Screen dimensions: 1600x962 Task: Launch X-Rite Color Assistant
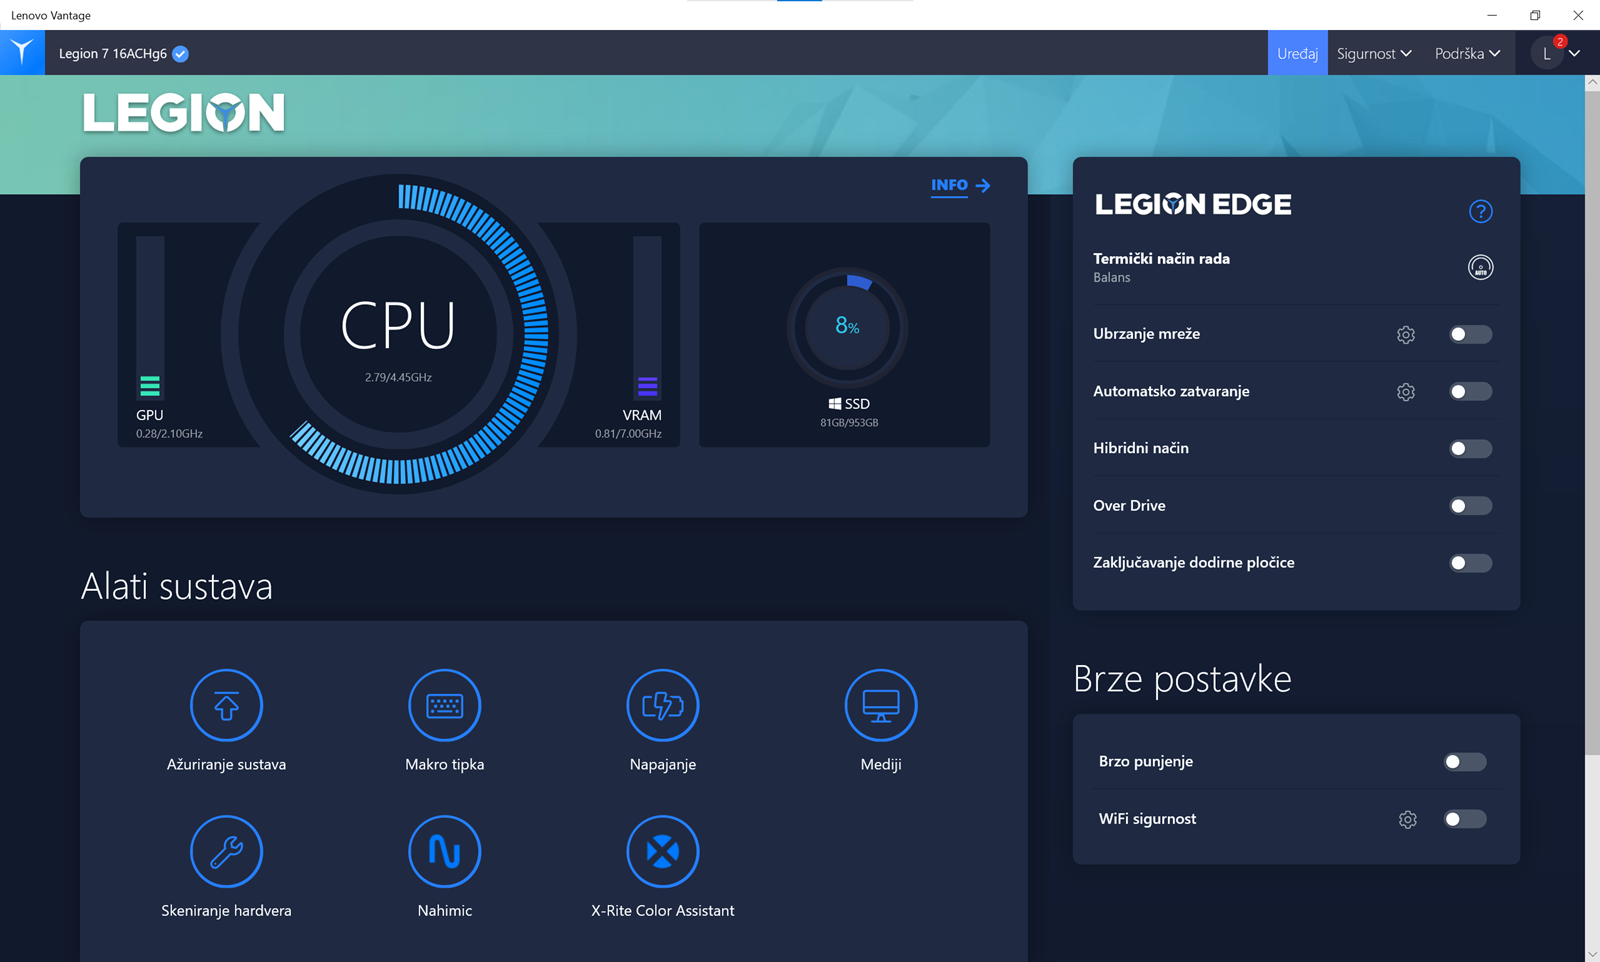[662, 852]
